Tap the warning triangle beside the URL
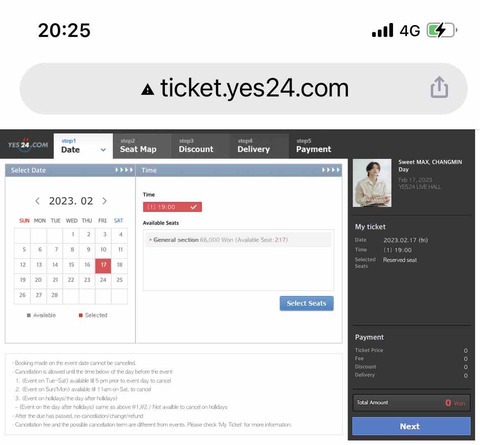Image resolution: width=480 pixels, height=445 pixels. 147,89
